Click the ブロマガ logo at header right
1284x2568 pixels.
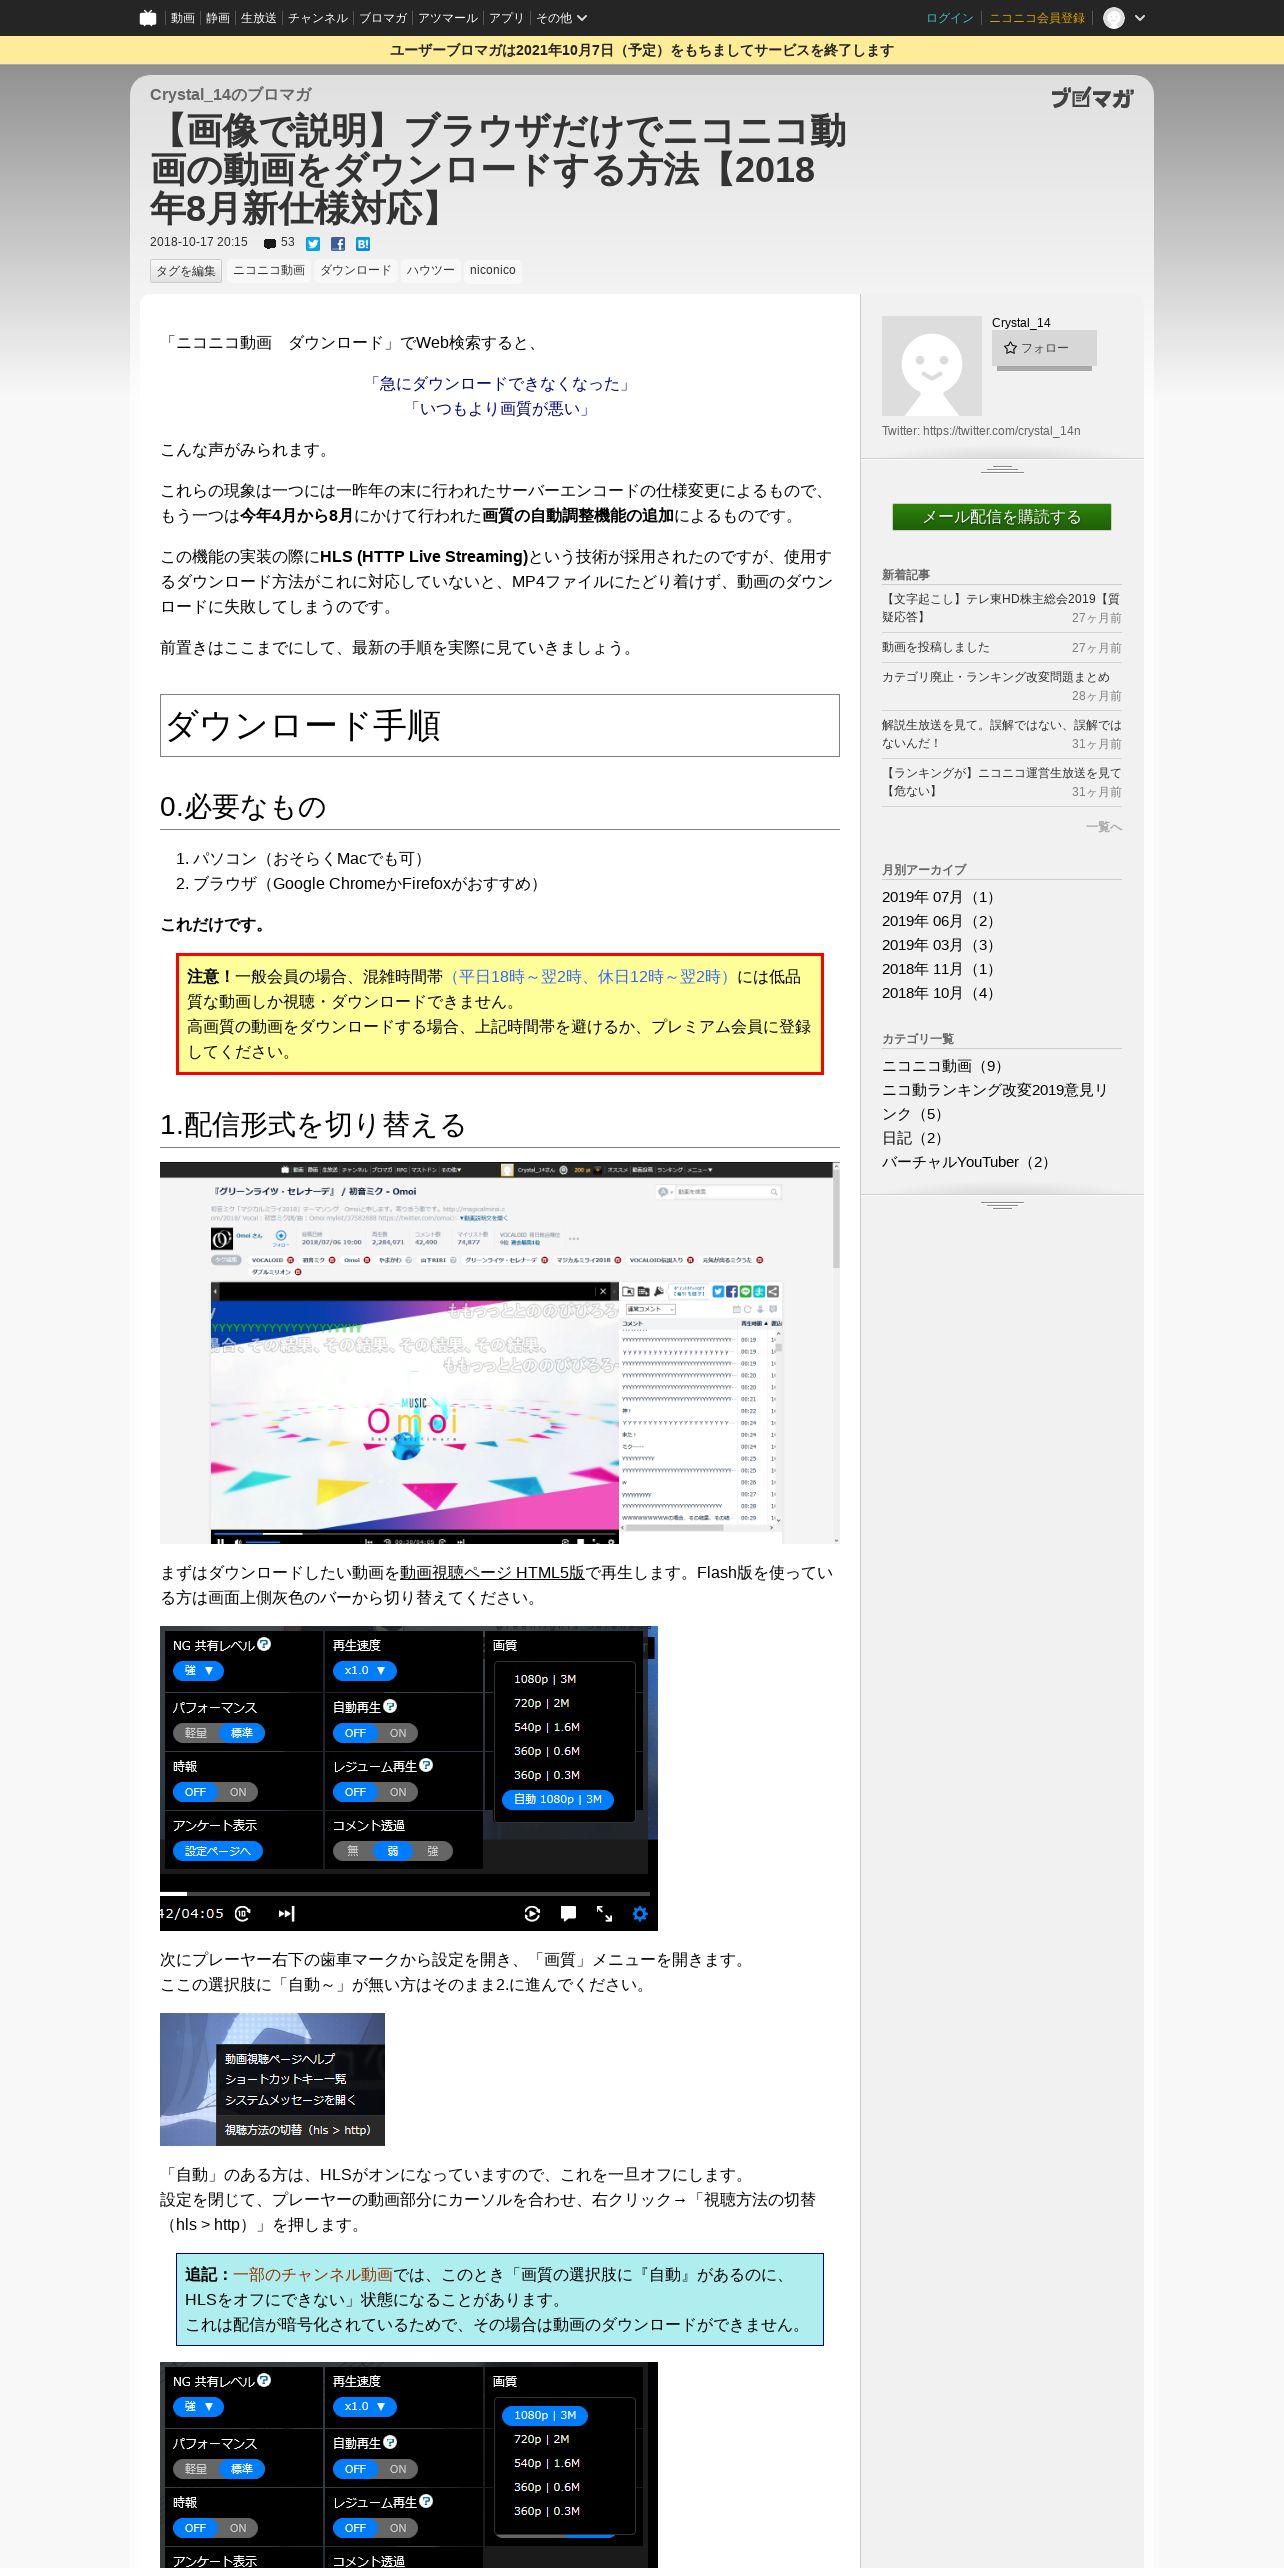coord(1092,98)
